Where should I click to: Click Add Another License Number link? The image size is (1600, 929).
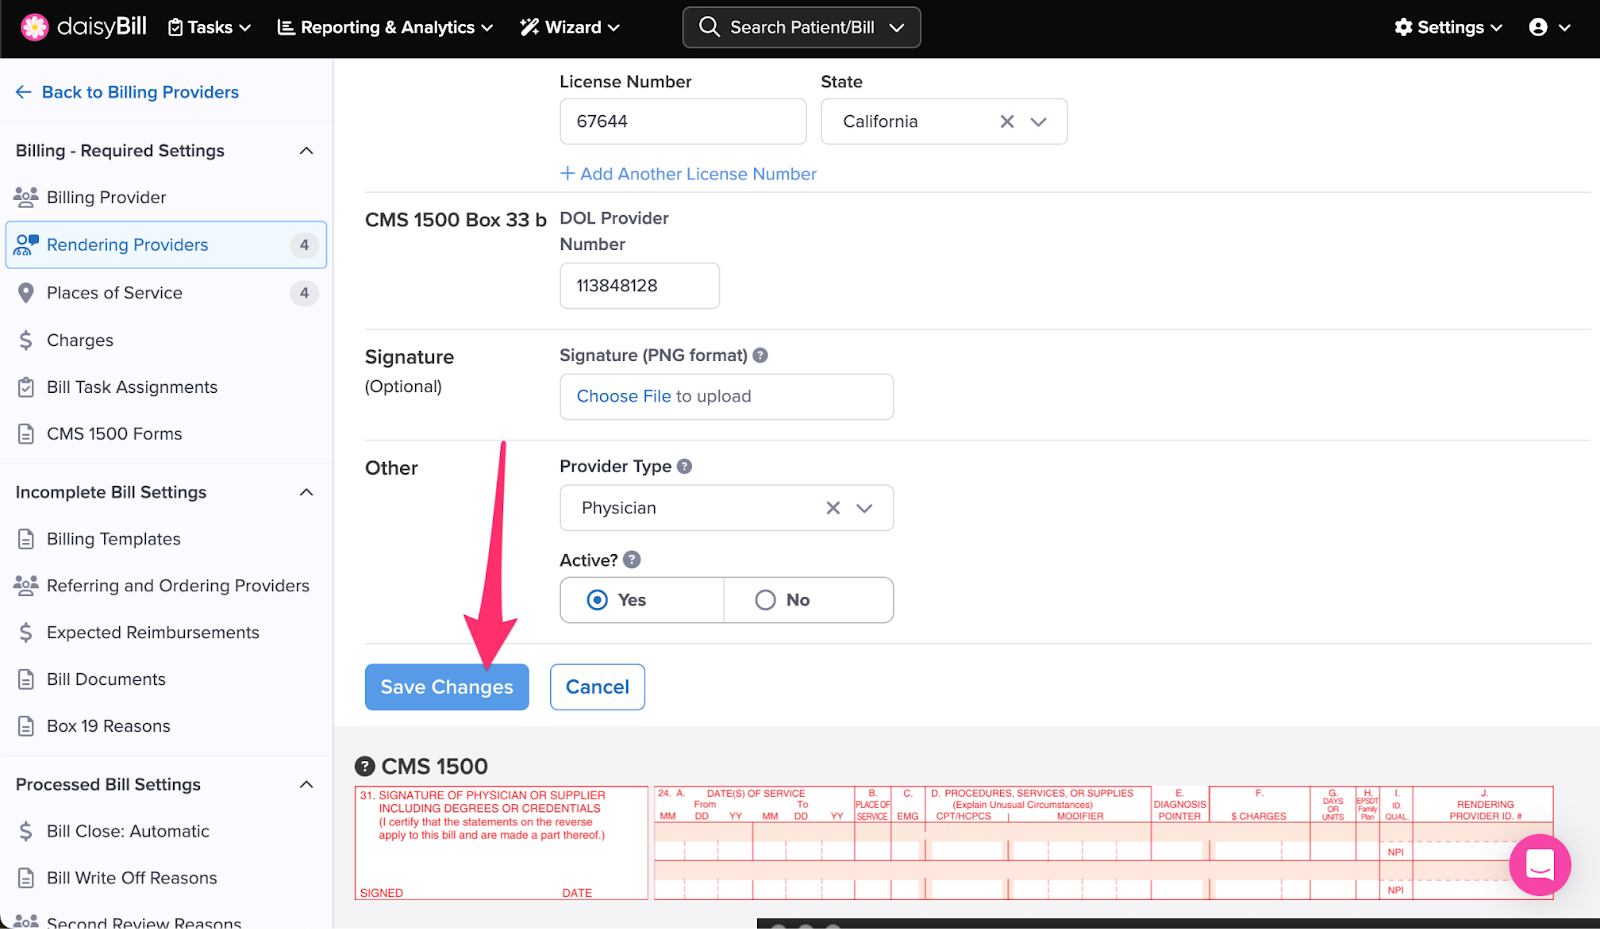click(688, 174)
